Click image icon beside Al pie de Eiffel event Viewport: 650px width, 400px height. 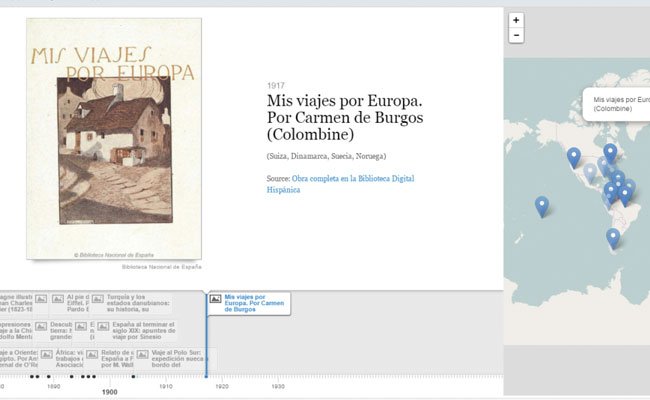(58, 298)
